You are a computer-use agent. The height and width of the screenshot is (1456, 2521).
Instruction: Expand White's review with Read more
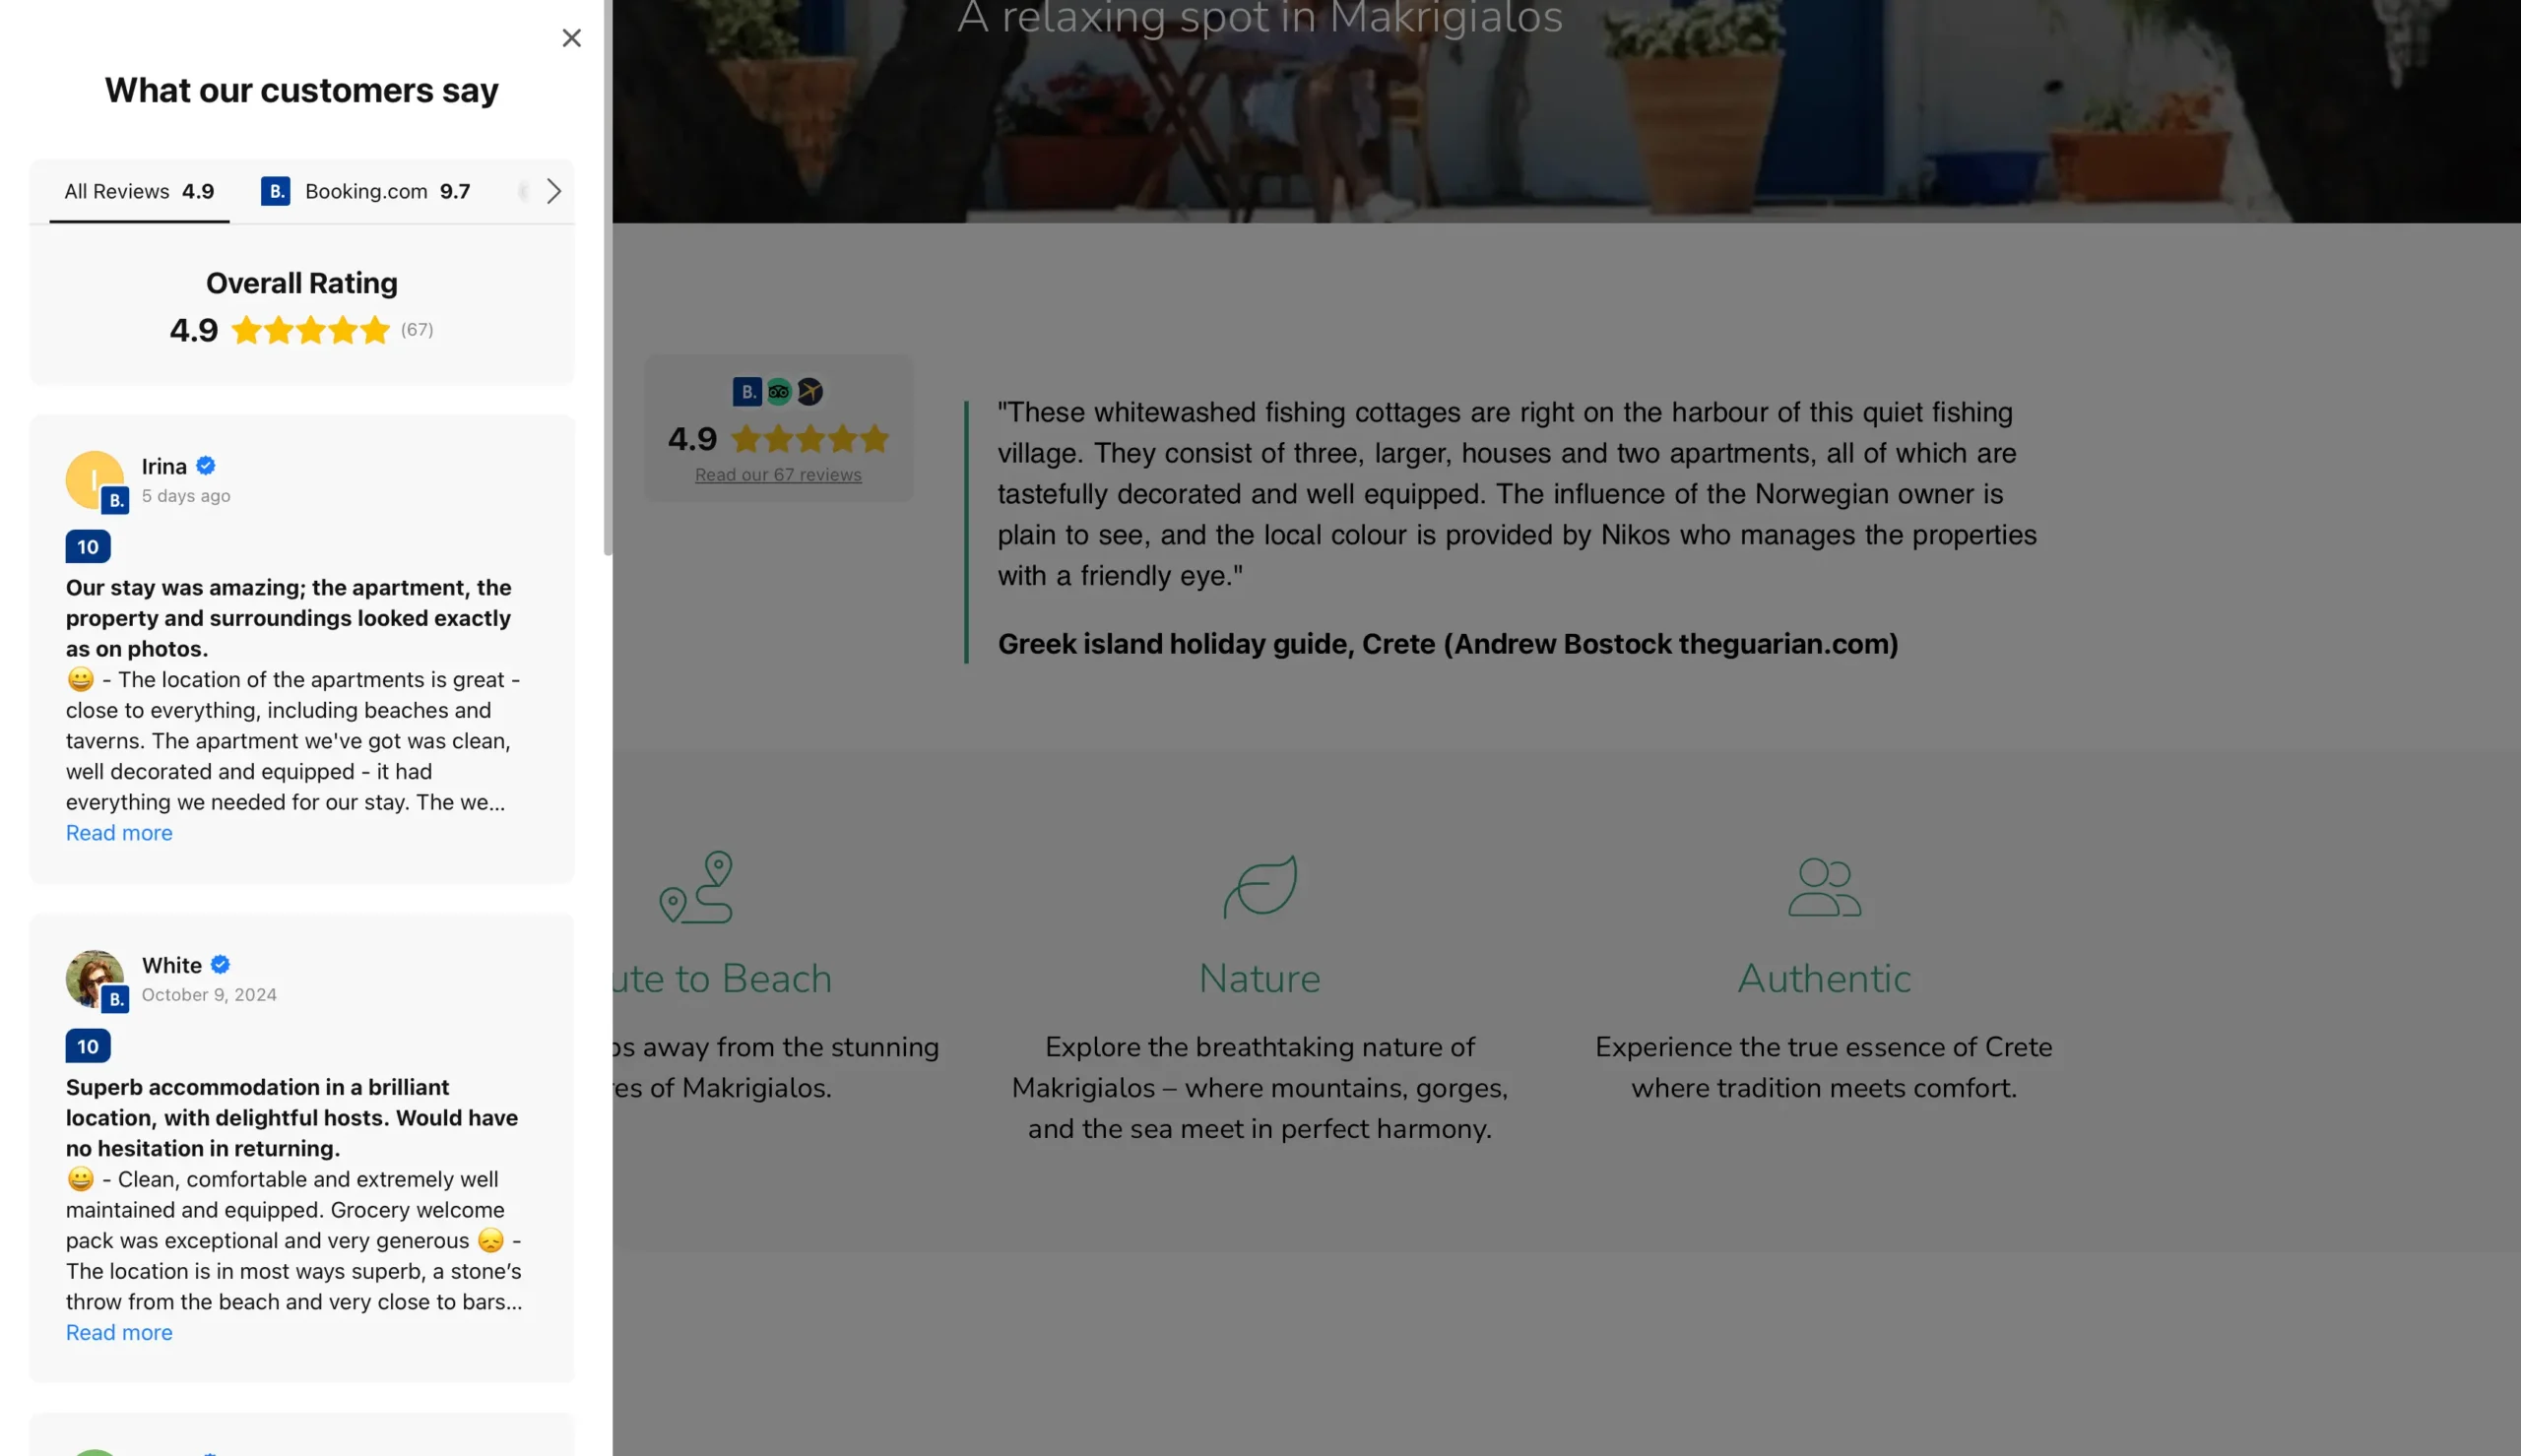119,1333
